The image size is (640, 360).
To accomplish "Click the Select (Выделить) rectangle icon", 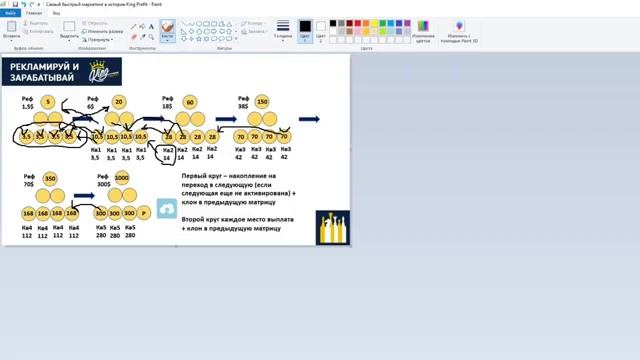I will point(69,27).
